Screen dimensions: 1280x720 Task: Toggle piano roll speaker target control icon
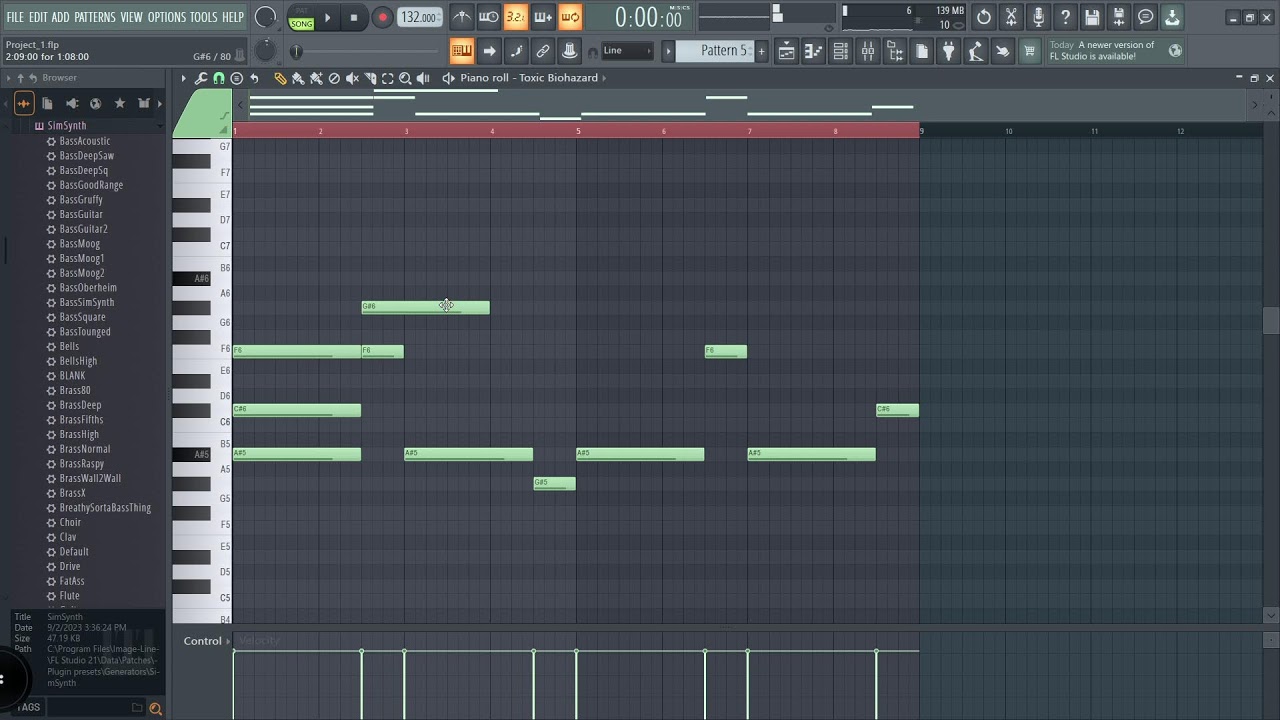[448, 78]
